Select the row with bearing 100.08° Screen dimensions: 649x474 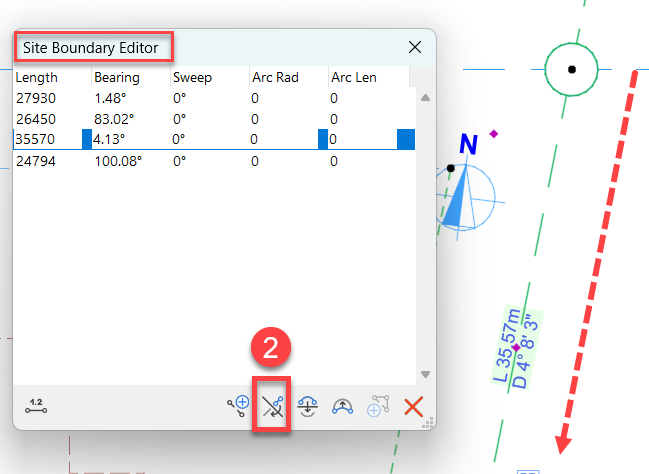click(x=114, y=160)
